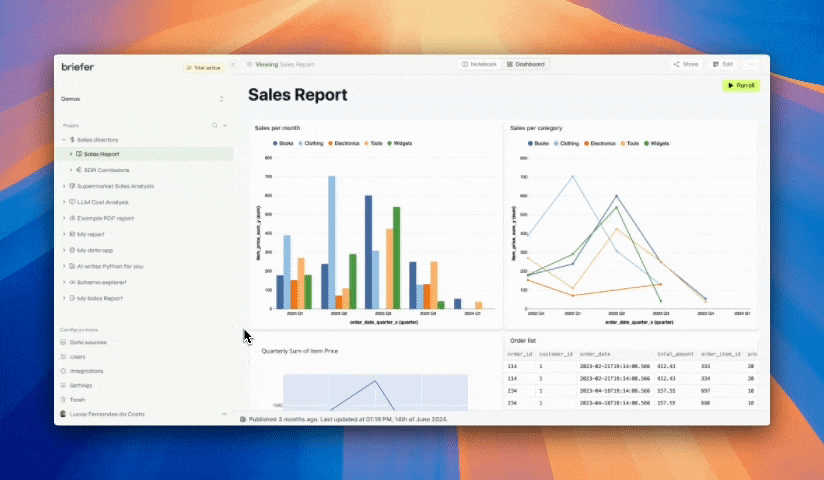The image size is (824, 480).
Task: Click the user avatar of Lucas Fernandes
Action: click(63, 414)
